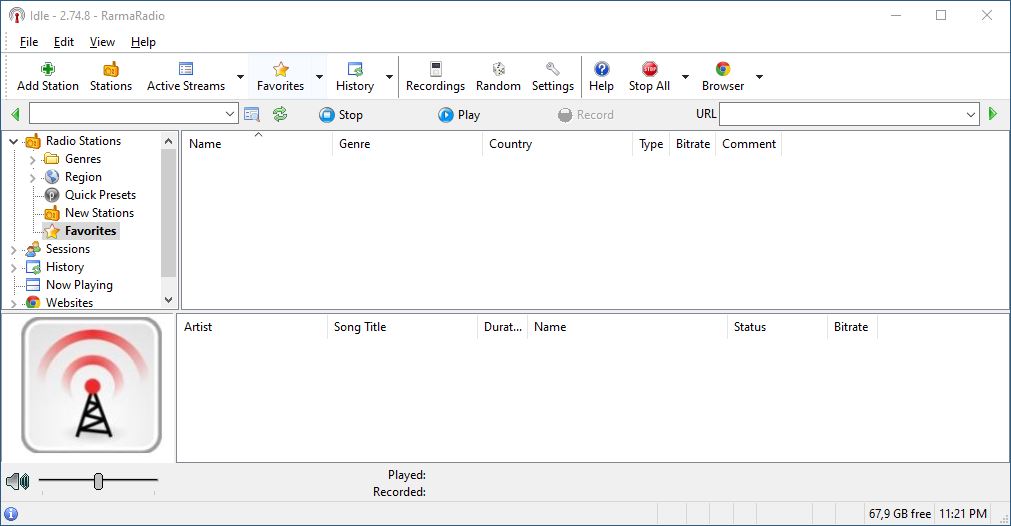Image resolution: width=1011 pixels, height=526 pixels.
Task: Click the radio tower logo image
Action: pos(92,385)
